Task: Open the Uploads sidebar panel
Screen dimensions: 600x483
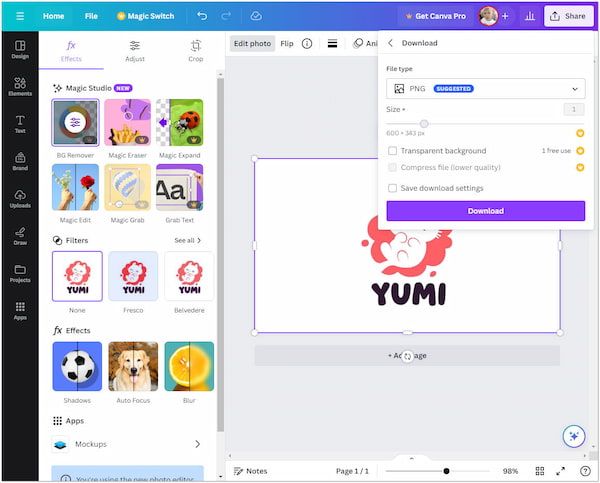Action: pyautogui.click(x=20, y=199)
